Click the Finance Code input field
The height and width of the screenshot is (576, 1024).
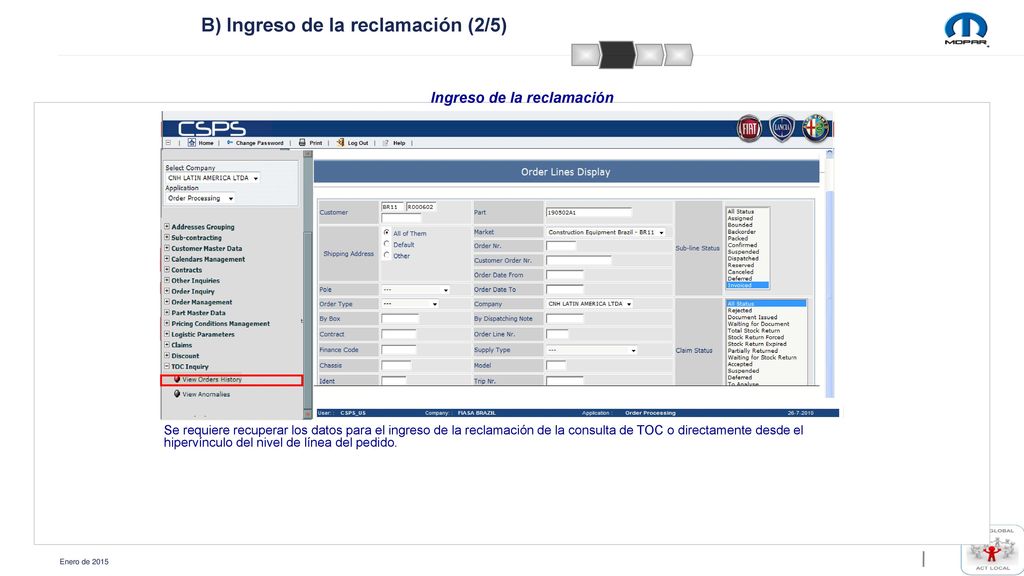coord(400,350)
